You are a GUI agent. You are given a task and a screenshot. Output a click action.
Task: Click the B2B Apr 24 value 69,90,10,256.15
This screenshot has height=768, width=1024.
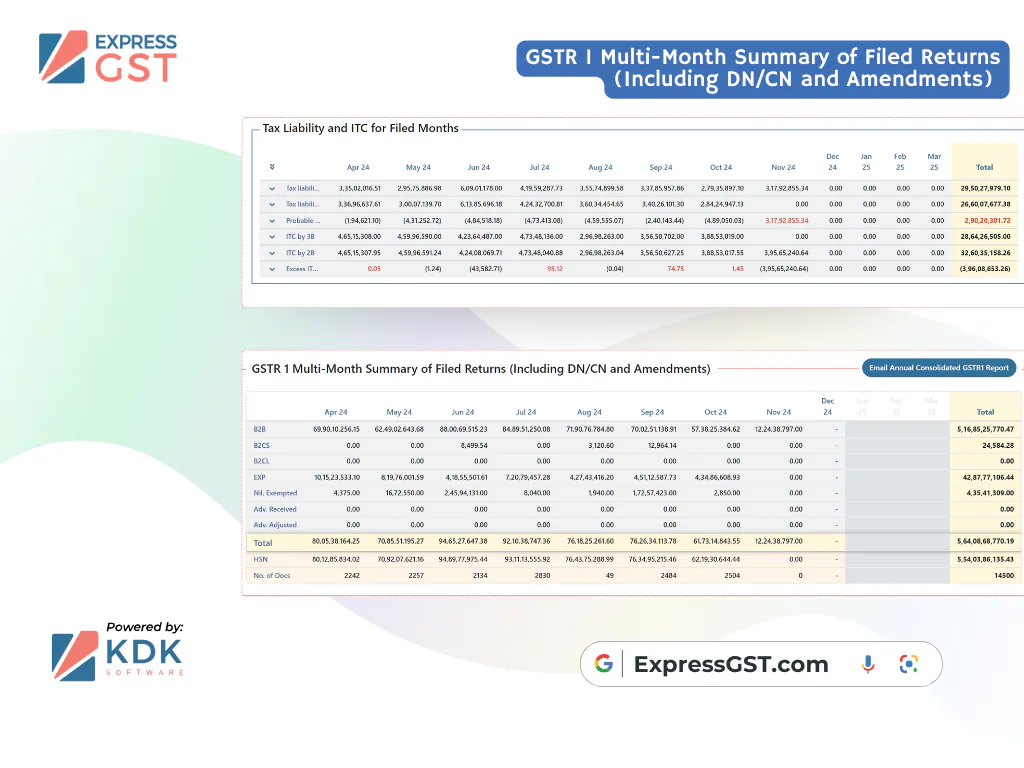[x=336, y=429]
